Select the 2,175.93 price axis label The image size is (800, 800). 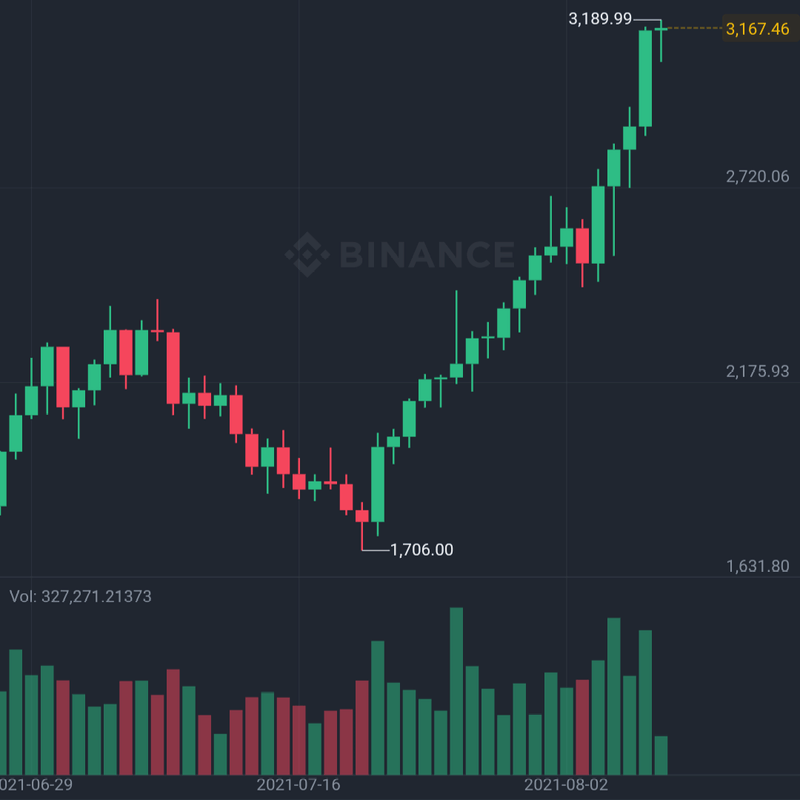757,371
